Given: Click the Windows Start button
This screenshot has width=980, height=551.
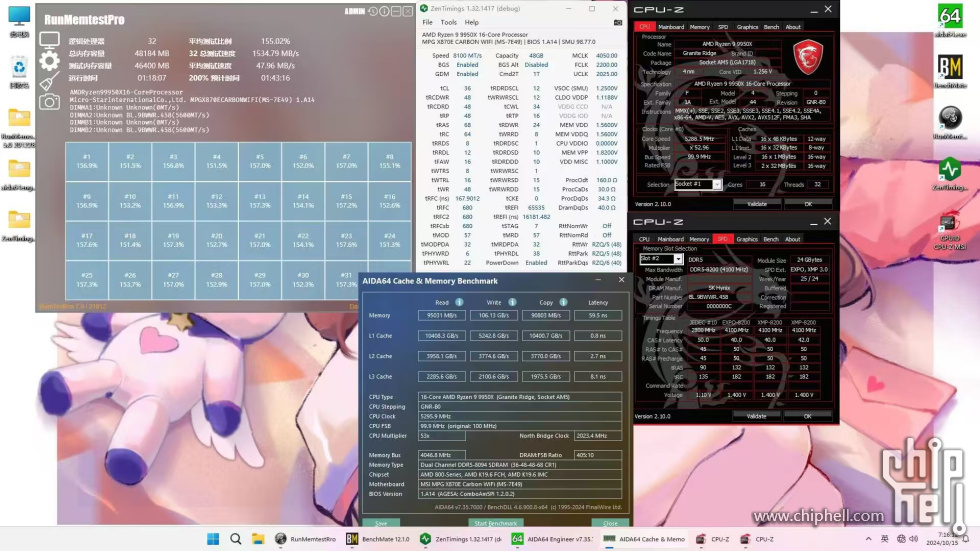Looking at the screenshot, I should point(213,539).
